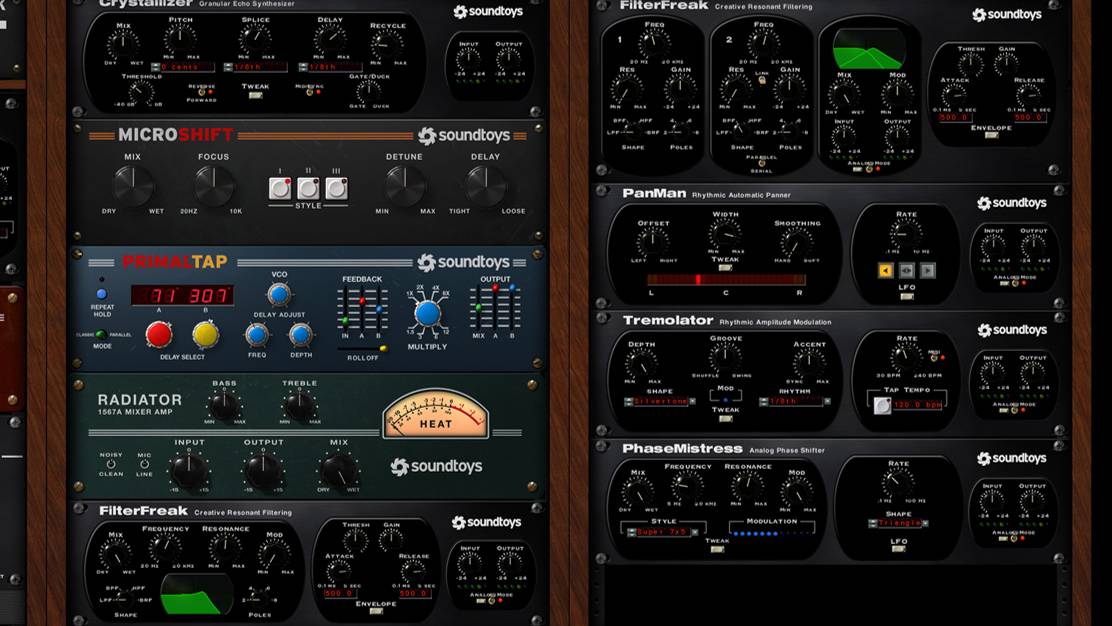
Task: Click the Soundtoys logo on MicroShift
Action: [x=463, y=135]
